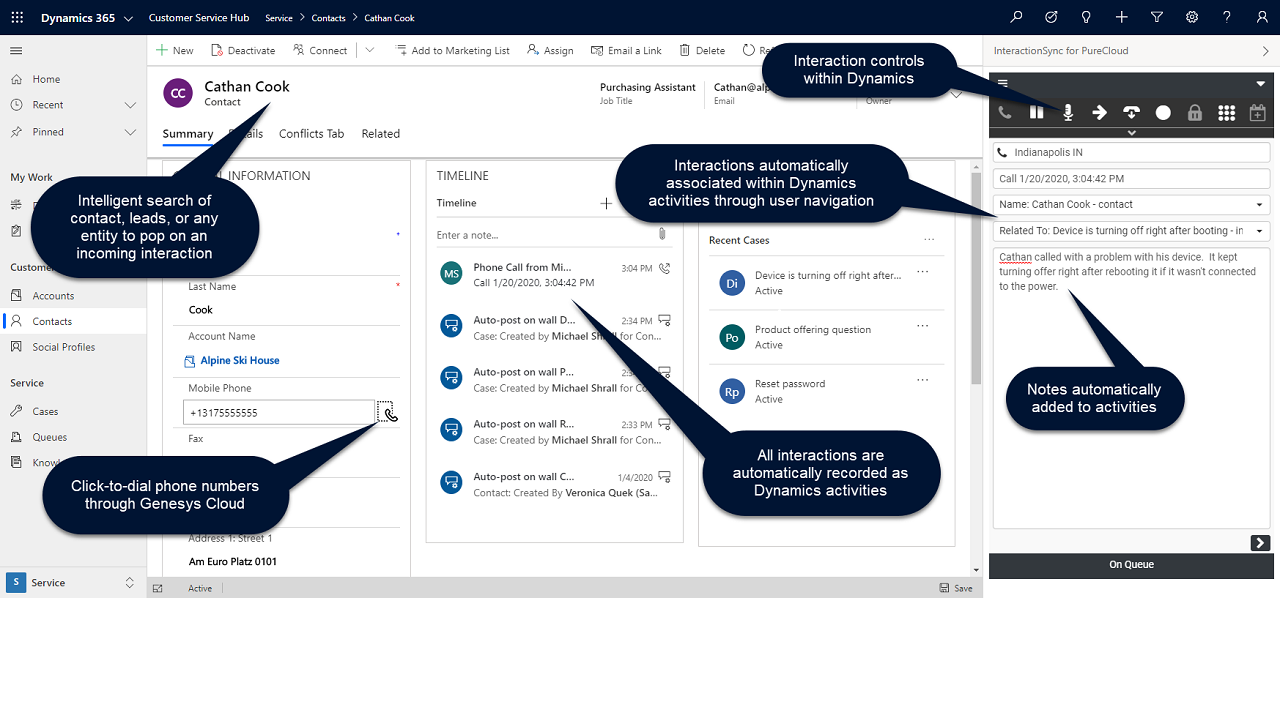Click the Delete button

(702, 50)
